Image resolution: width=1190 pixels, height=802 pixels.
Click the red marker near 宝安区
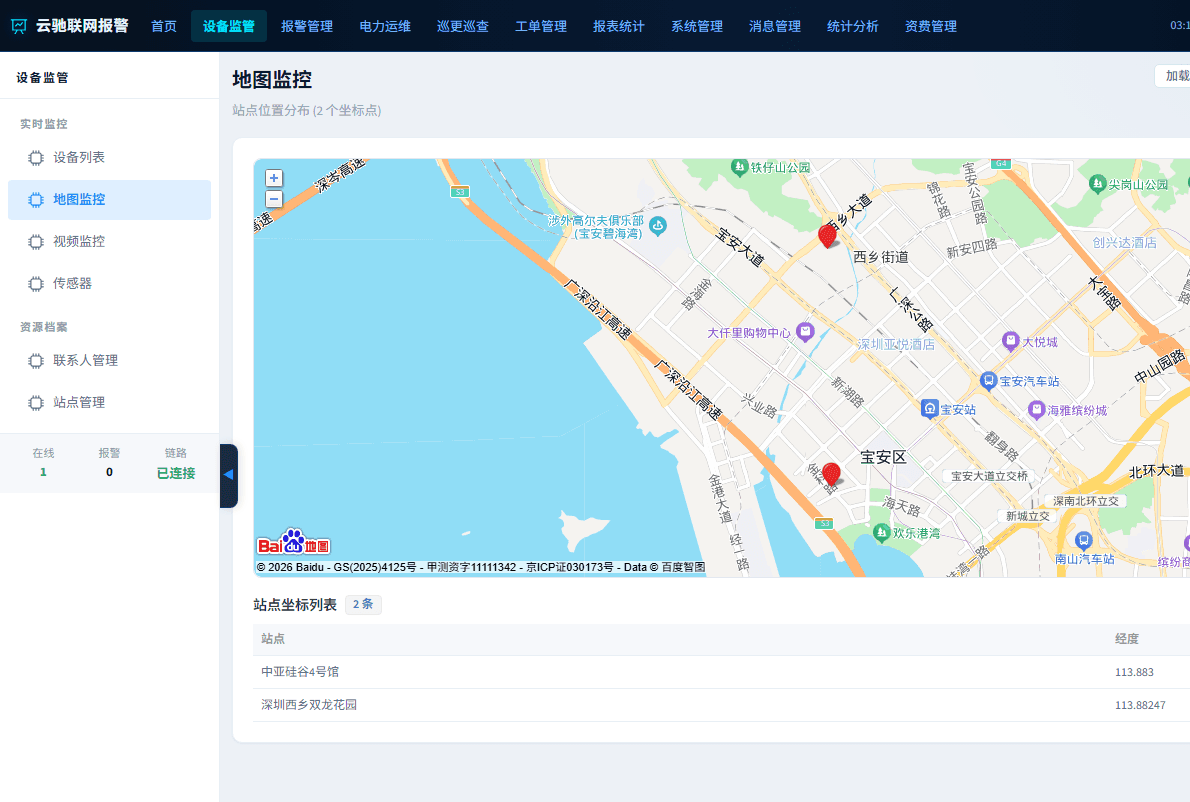coord(831,474)
